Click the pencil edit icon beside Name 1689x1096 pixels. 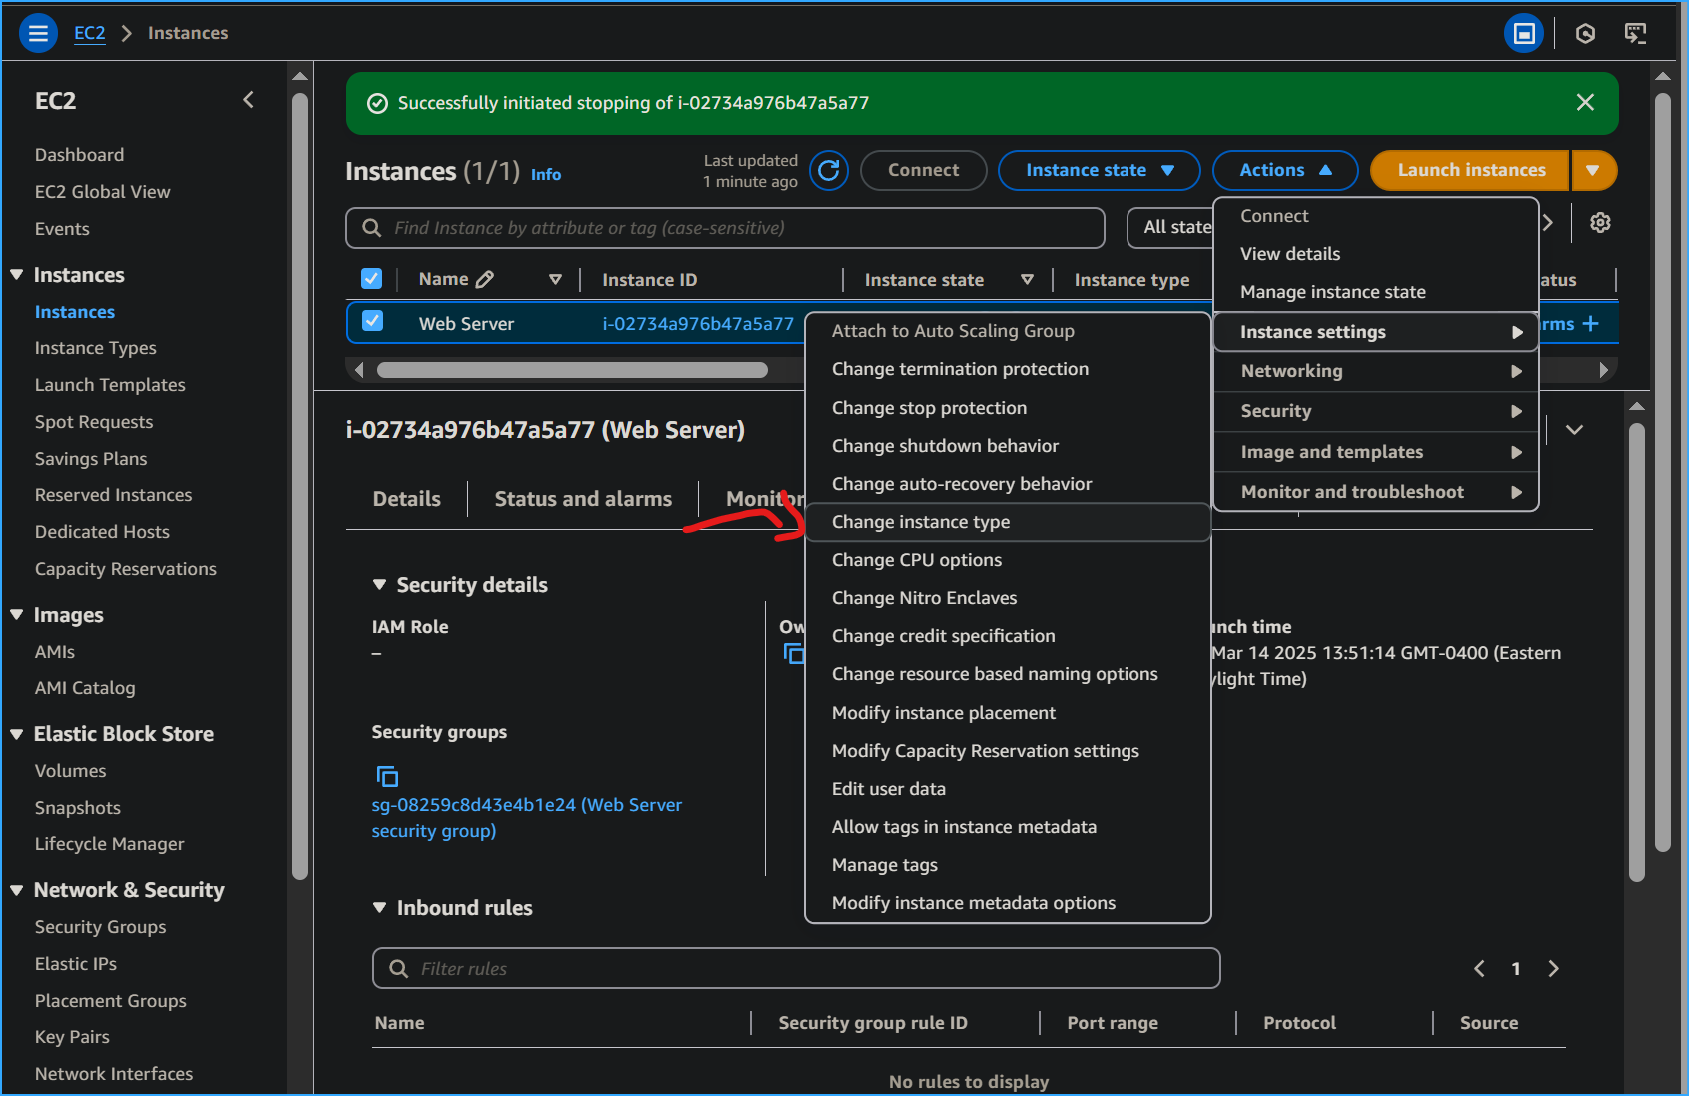coord(485,280)
